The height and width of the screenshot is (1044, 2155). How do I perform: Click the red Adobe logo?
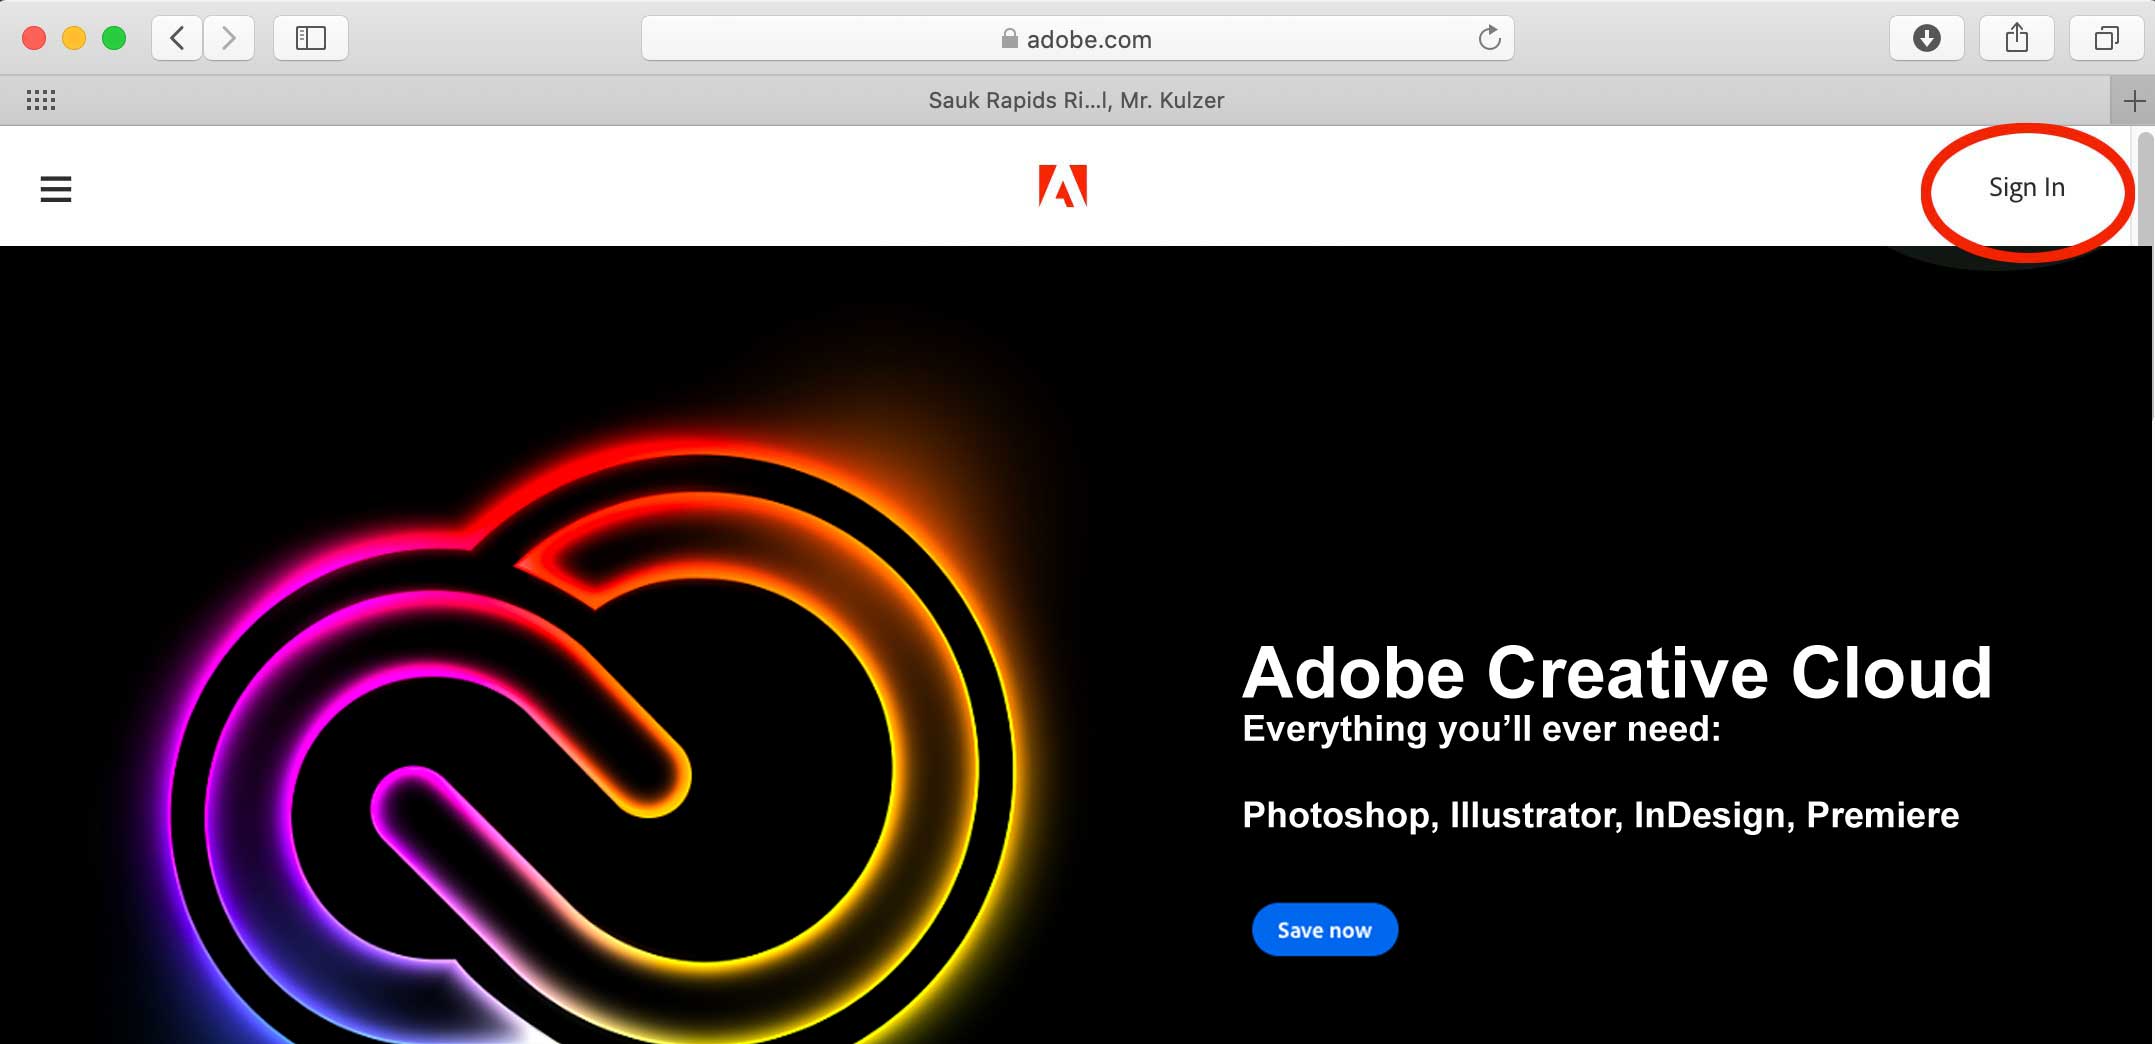[x=1063, y=186]
